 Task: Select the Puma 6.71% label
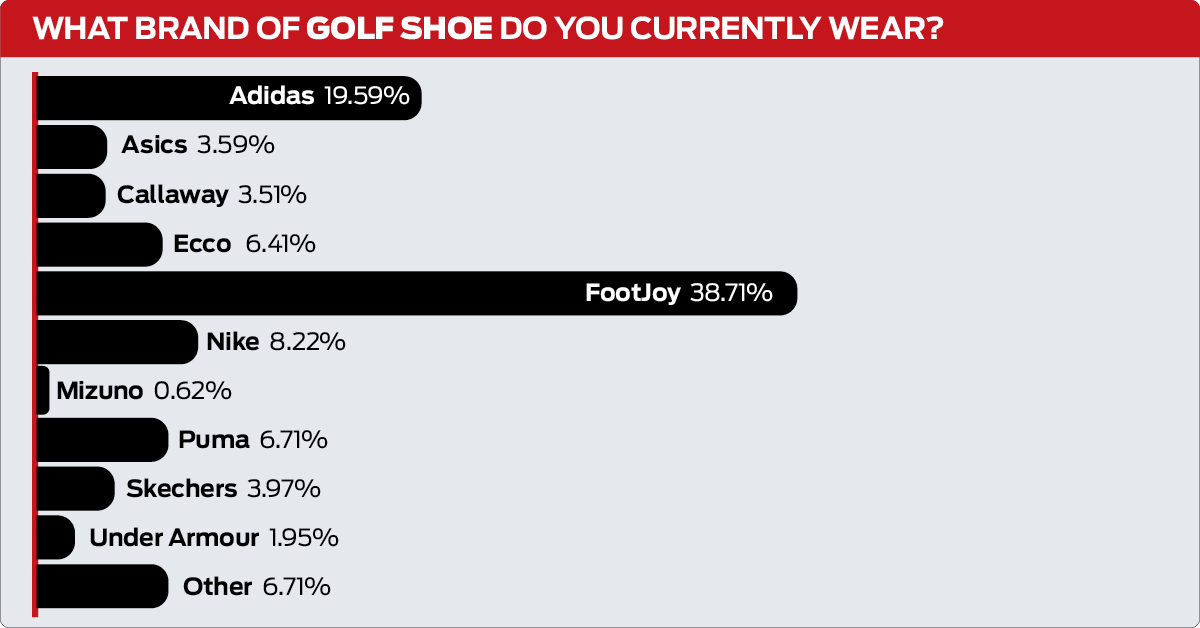(x=253, y=440)
